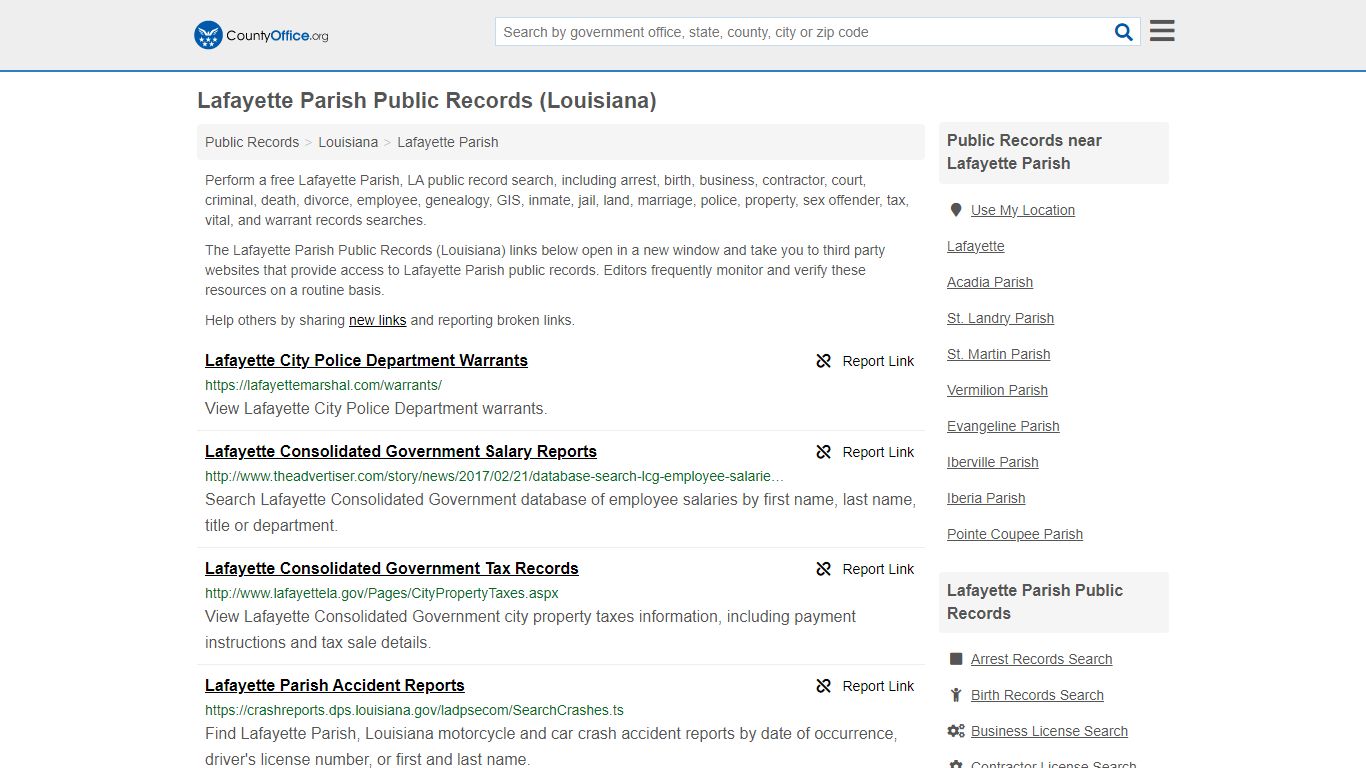Click broken-link icon for Police Department Warrants
This screenshot has height=768, width=1366.
pyautogui.click(x=824, y=361)
